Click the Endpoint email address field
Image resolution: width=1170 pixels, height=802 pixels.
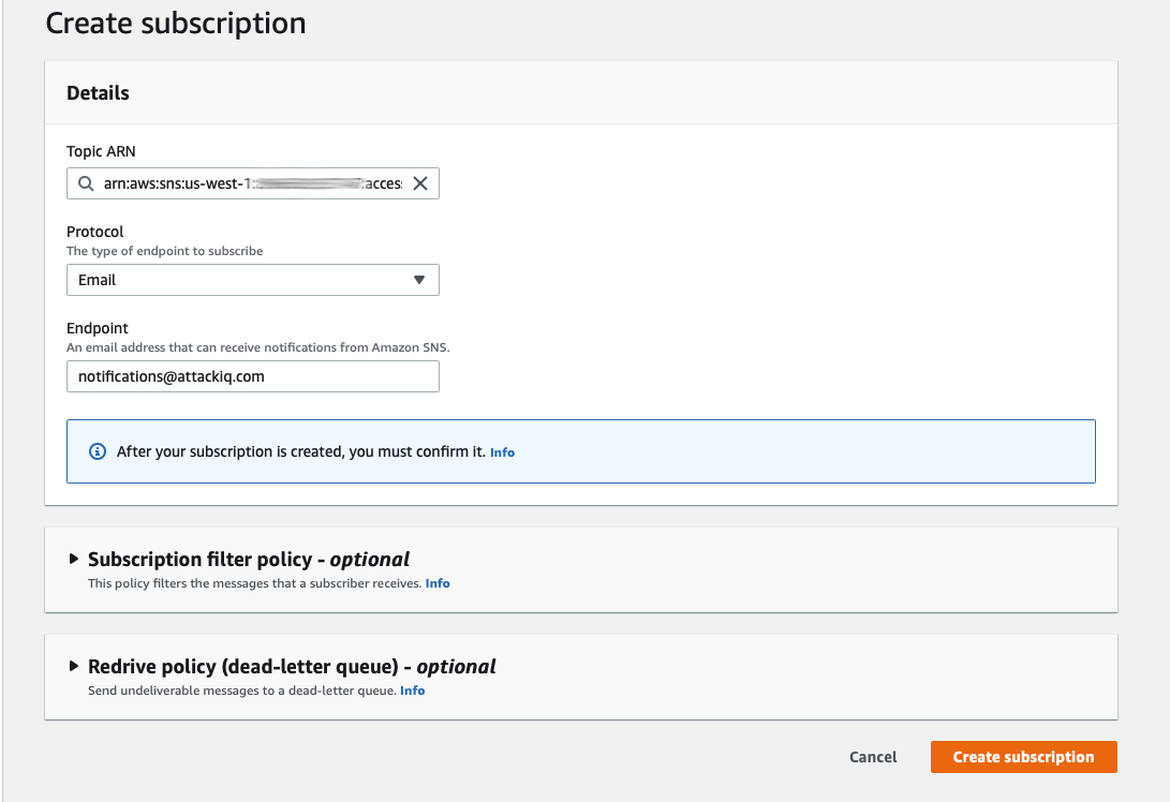coord(252,377)
